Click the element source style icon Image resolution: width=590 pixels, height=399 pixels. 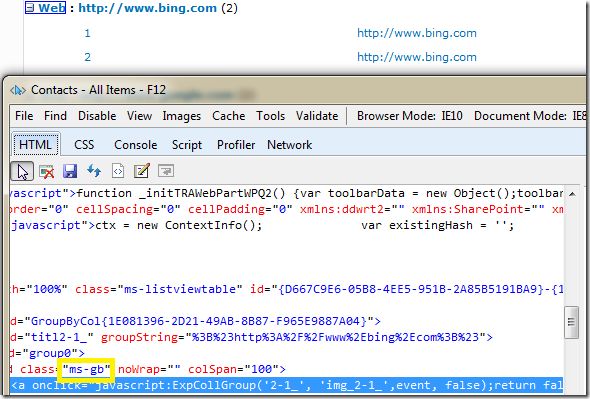pyautogui.click(x=118, y=171)
